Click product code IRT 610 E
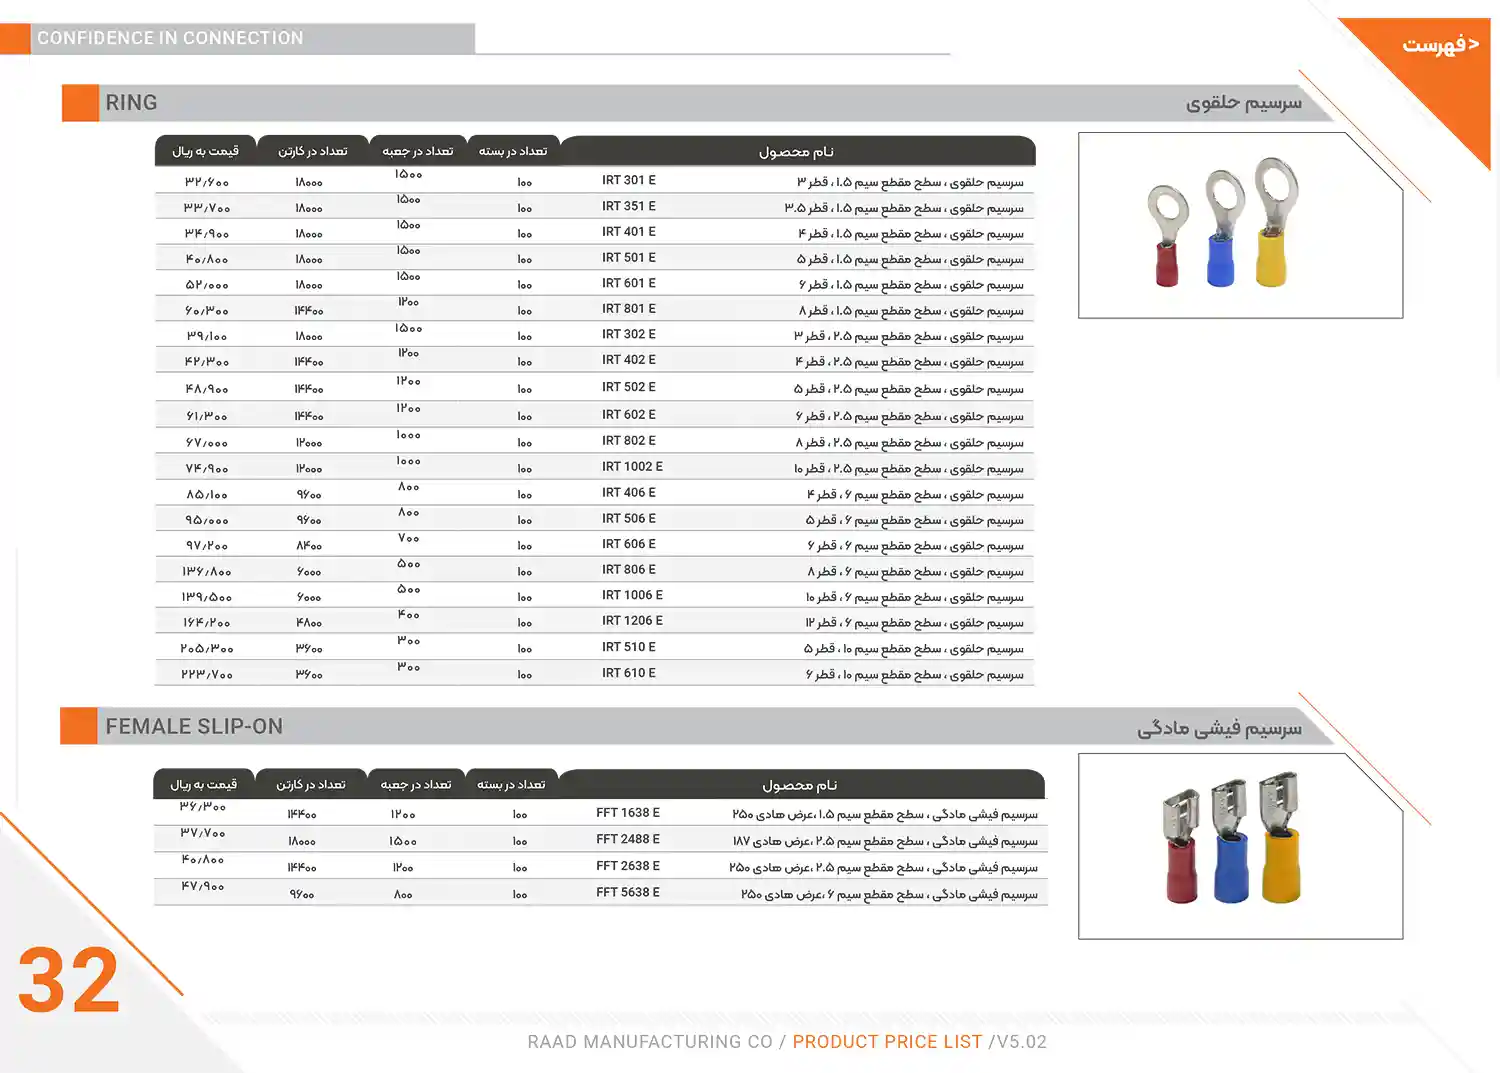 (629, 673)
